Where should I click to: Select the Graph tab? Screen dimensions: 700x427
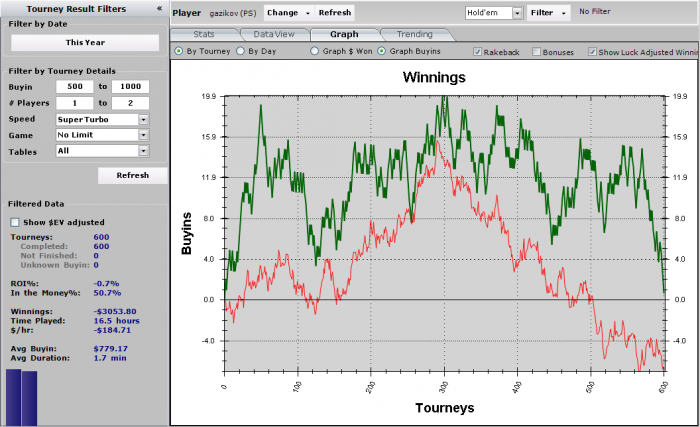(x=344, y=34)
